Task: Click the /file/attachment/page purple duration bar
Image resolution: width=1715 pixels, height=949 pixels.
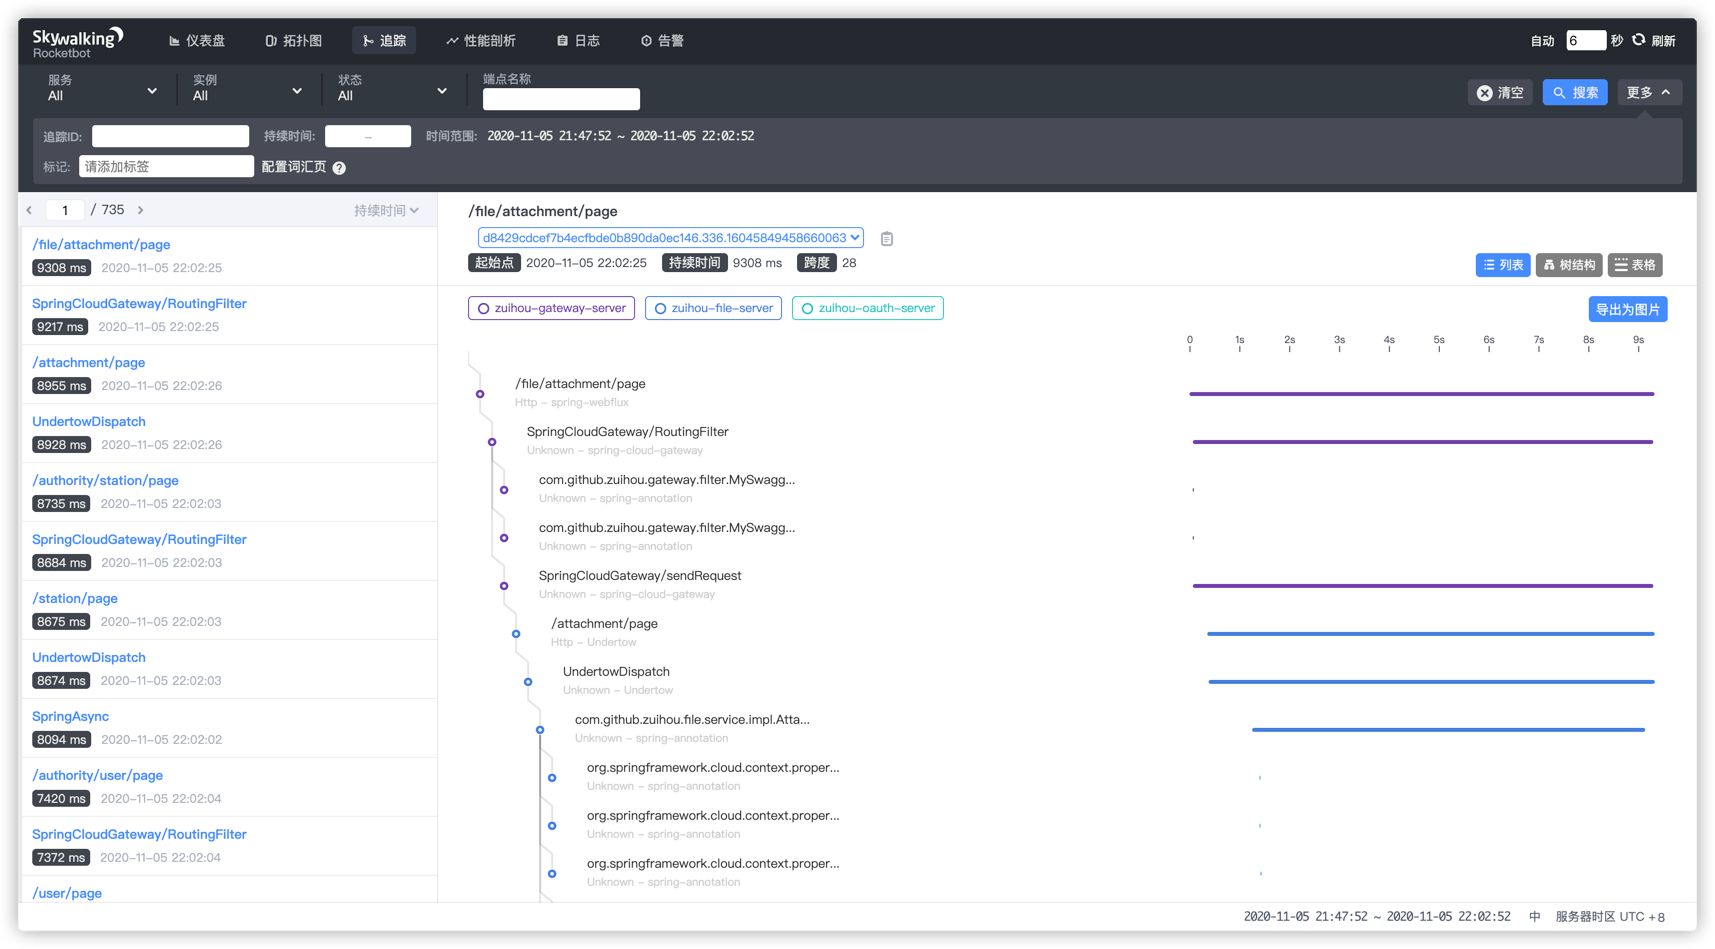Action: coord(1421,394)
